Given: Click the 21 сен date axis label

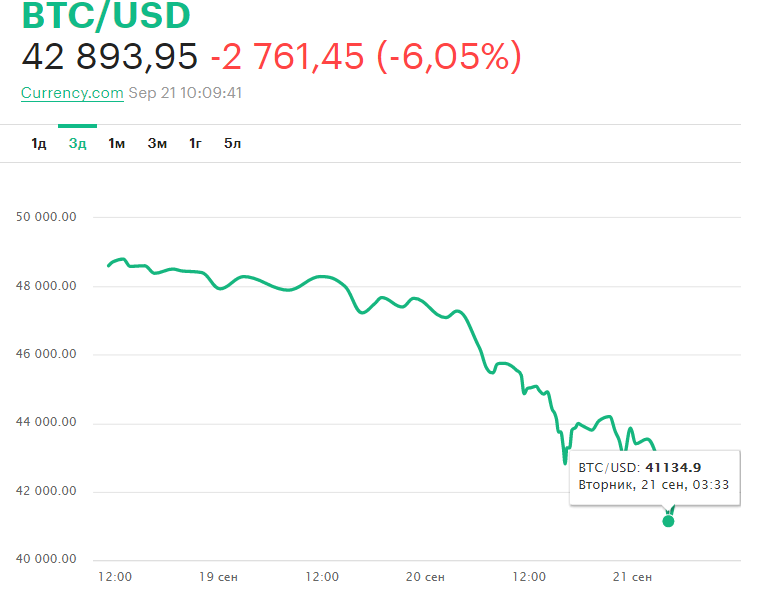Looking at the screenshot, I should 632,577.
